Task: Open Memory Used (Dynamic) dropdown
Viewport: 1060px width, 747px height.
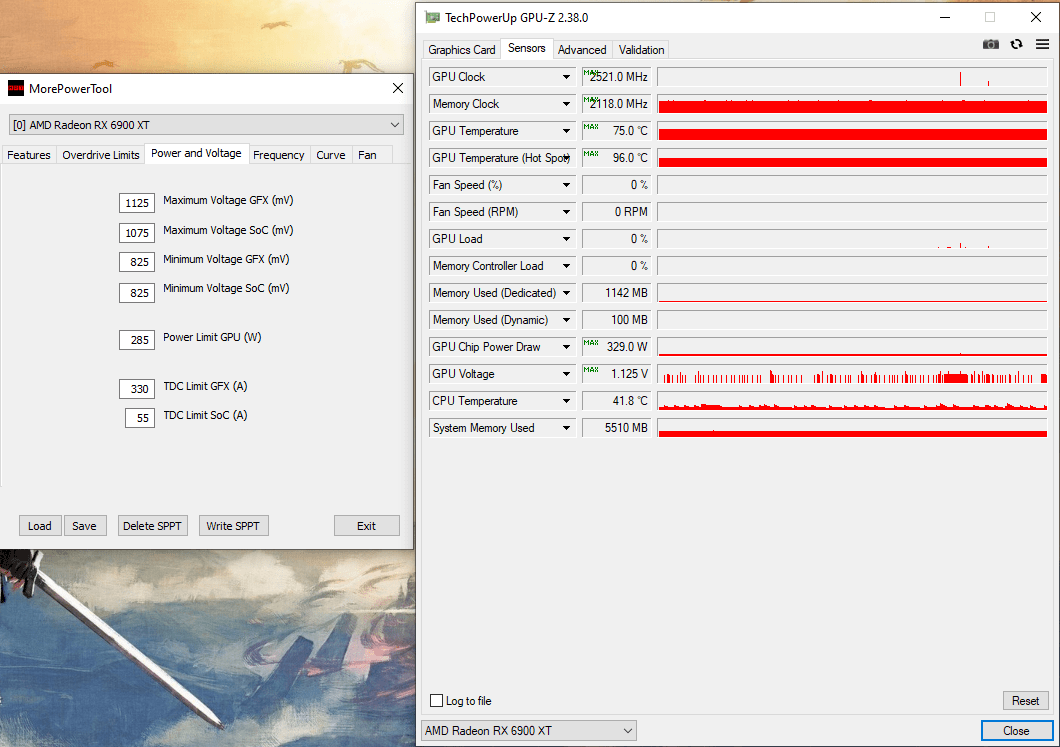Action: pos(566,320)
